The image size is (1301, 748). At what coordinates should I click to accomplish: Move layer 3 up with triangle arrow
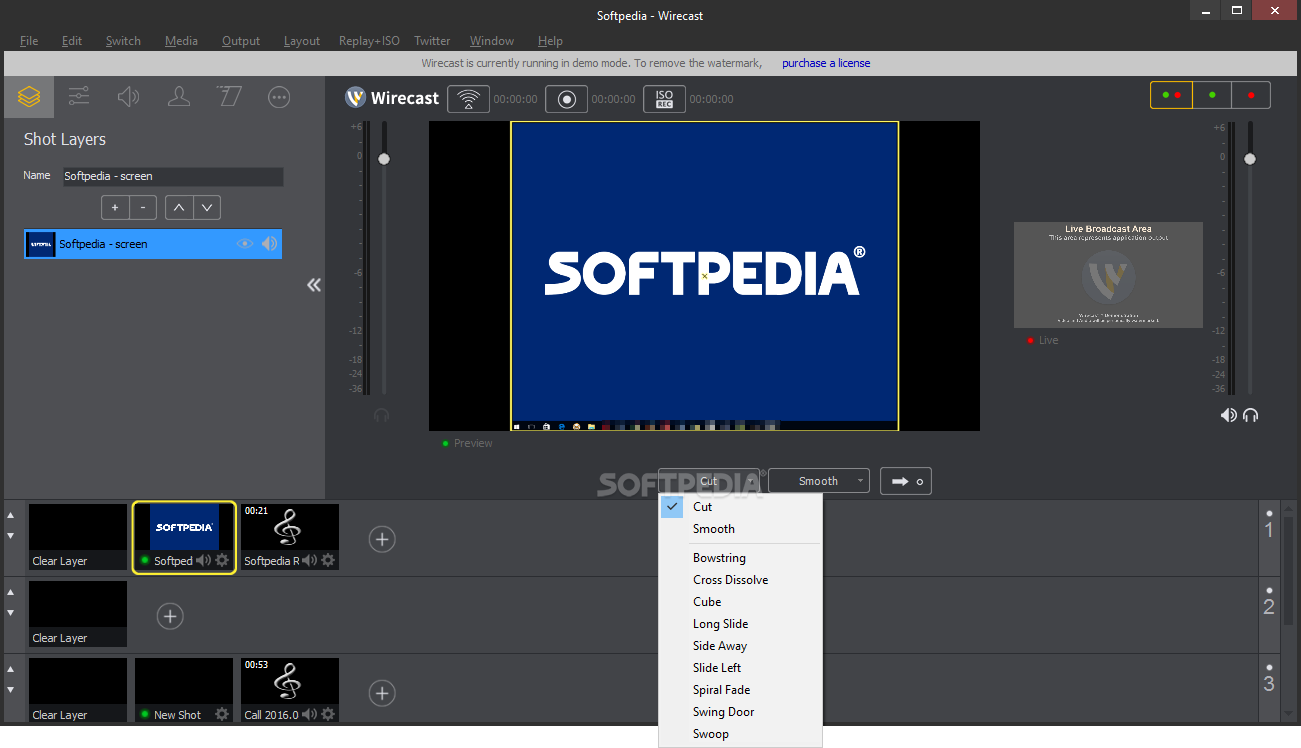tap(11, 669)
